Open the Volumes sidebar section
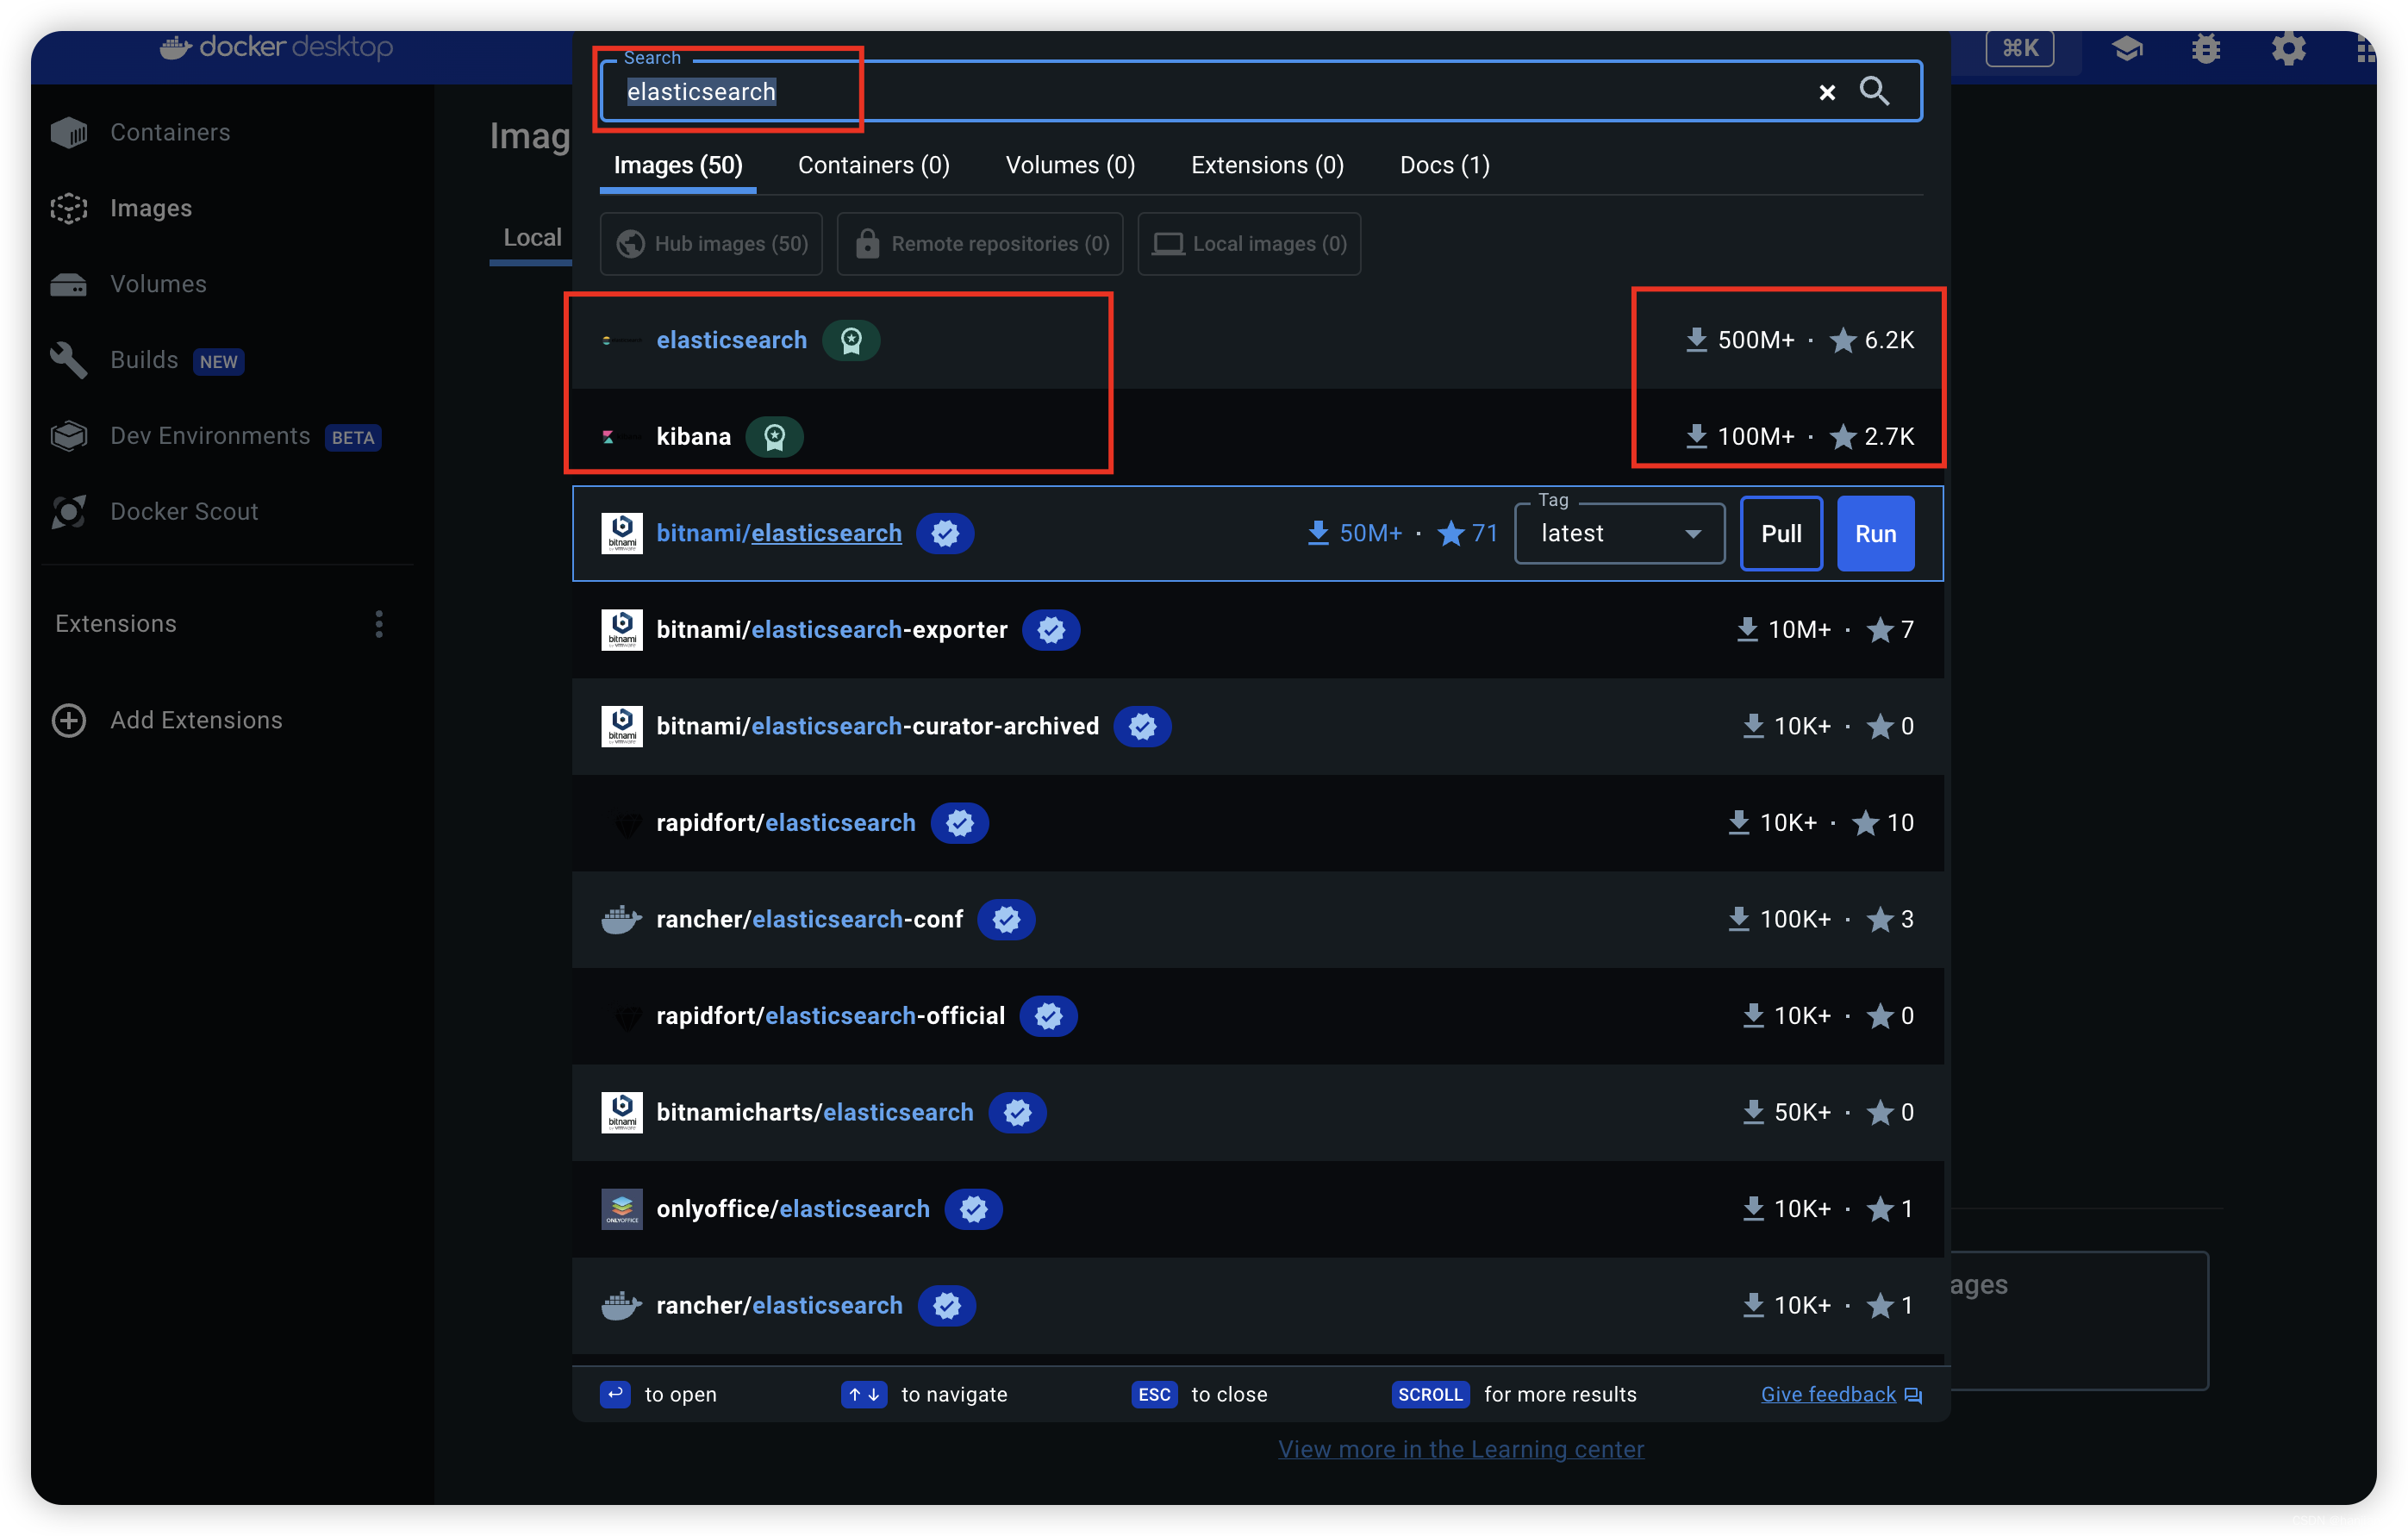Image resolution: width=2408 pixels, height=1536 pixels. tap(156, 283)
